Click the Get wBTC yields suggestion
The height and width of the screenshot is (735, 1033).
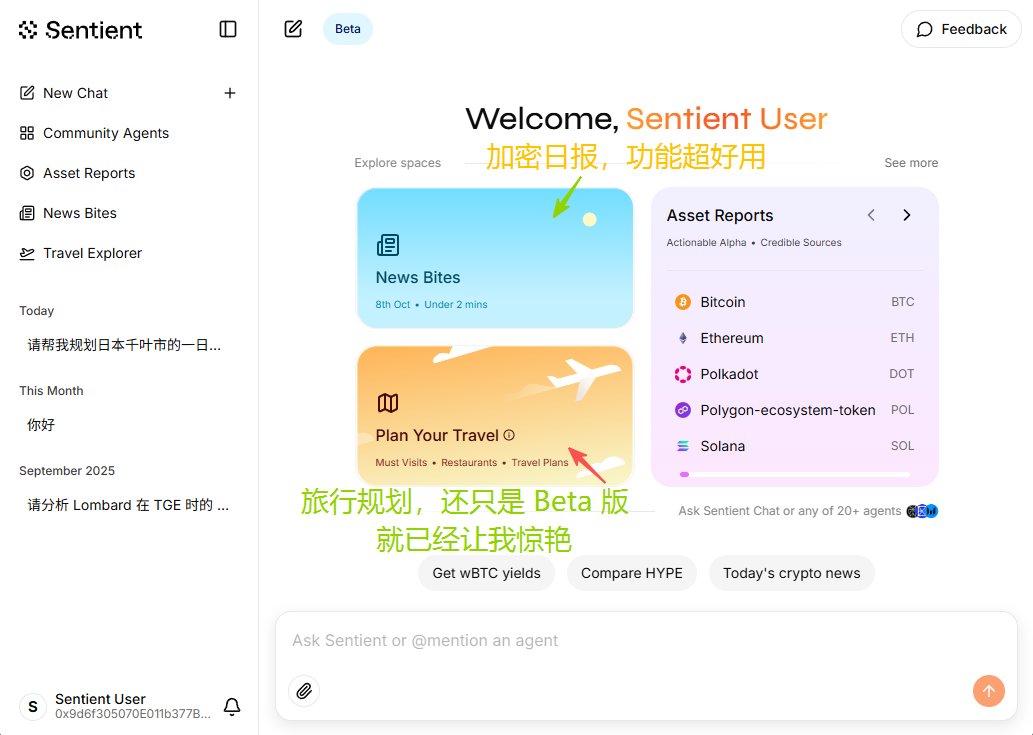pos(486,573)
